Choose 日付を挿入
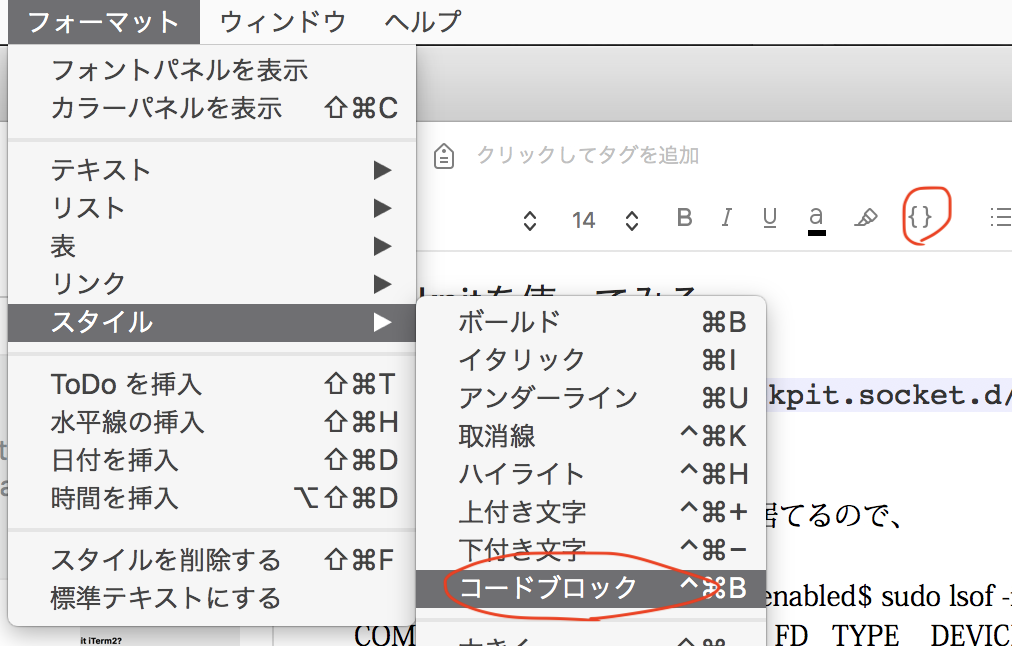 [212, 461]
